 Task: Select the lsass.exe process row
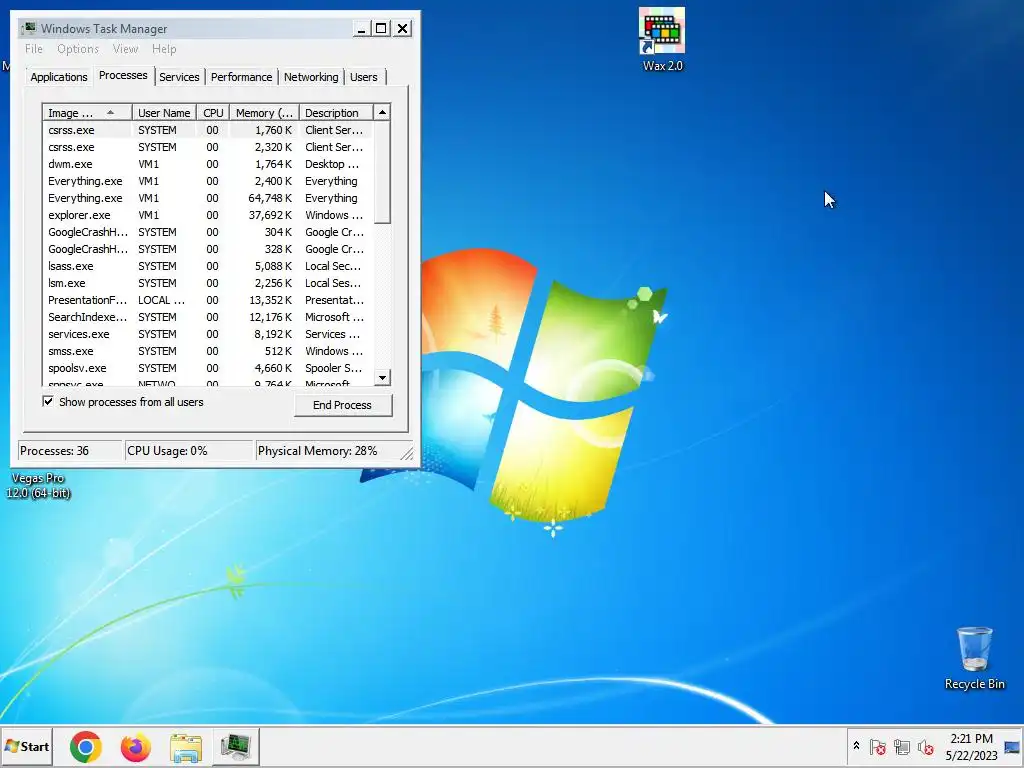pyautogui.click(x=208, y=266)
